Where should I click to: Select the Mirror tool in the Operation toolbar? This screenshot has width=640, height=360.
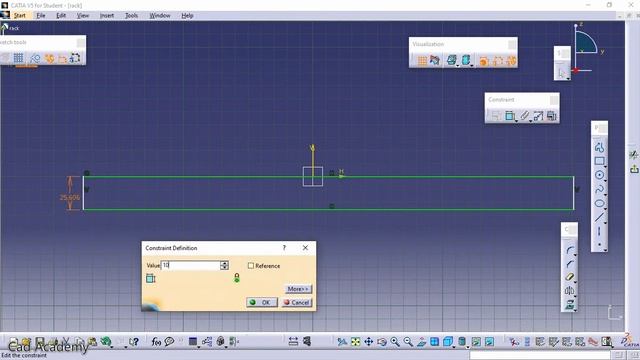point(569,291)
